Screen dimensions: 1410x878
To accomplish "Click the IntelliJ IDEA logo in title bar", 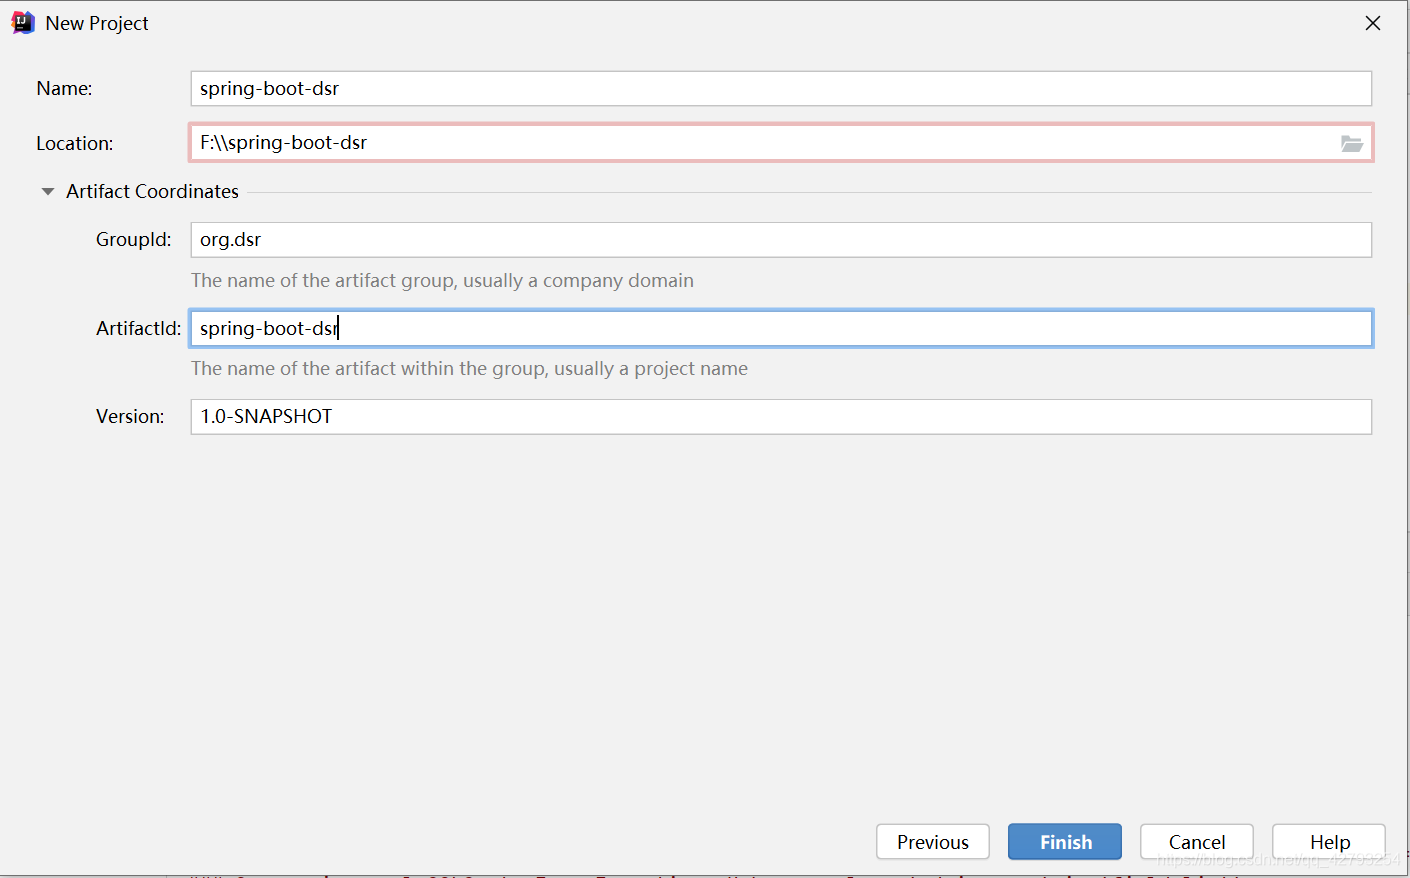I will click(x=23, y=23).
